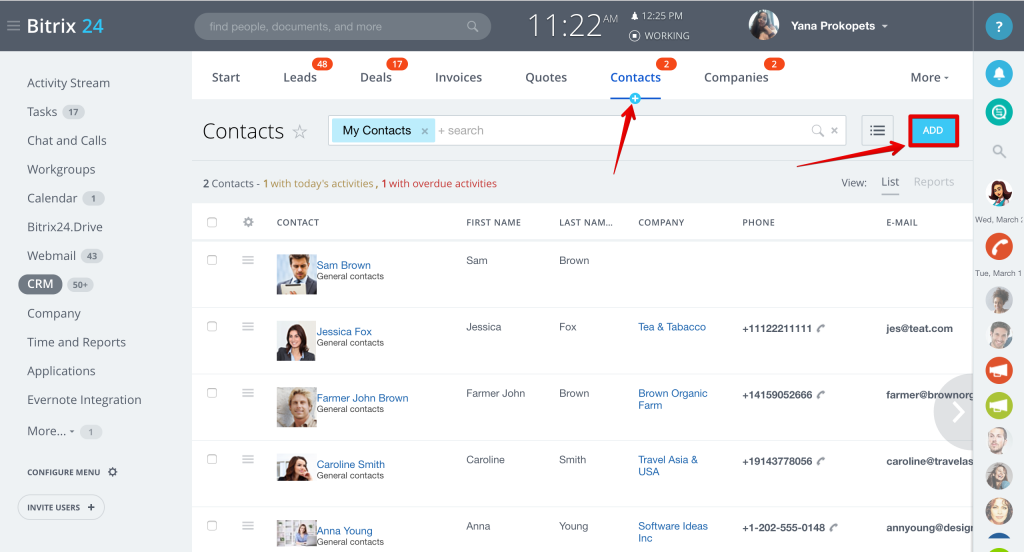Open the list view options button
Screen dimensions: 1024x552
pyautogui.click(x=877, y=131)
